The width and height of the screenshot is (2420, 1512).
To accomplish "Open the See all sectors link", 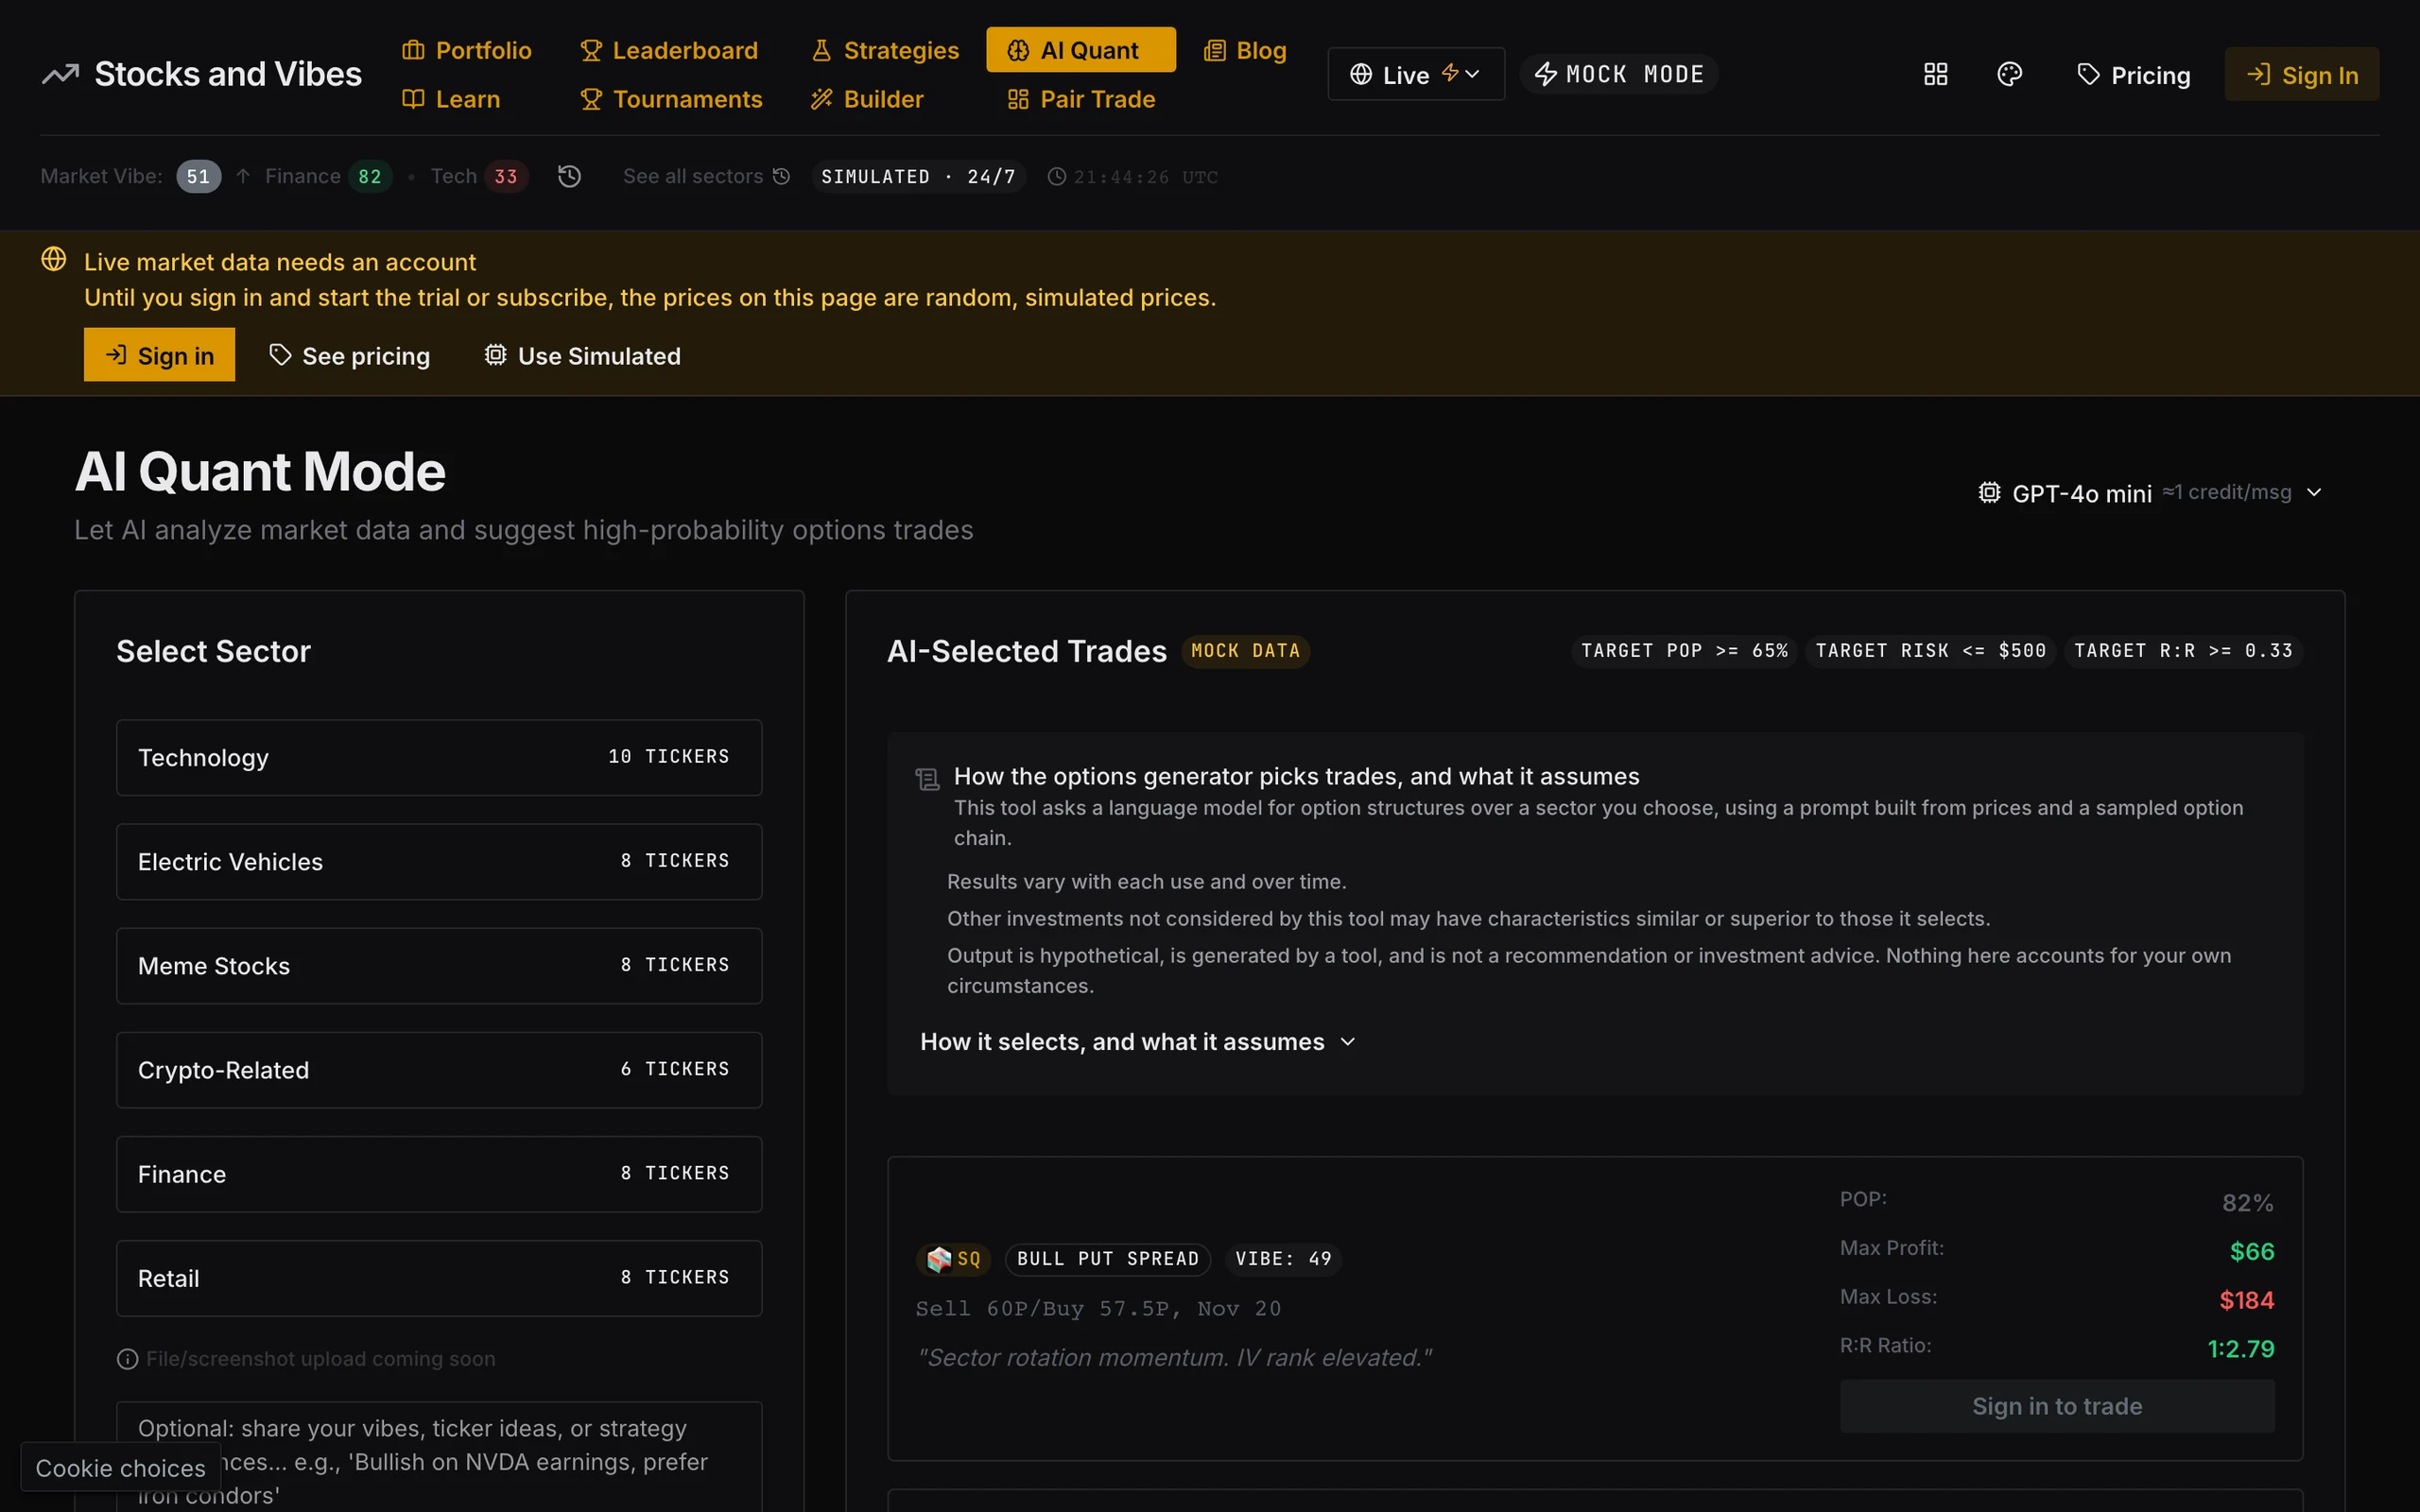I will pyautogui.click(x=706, y=177).
